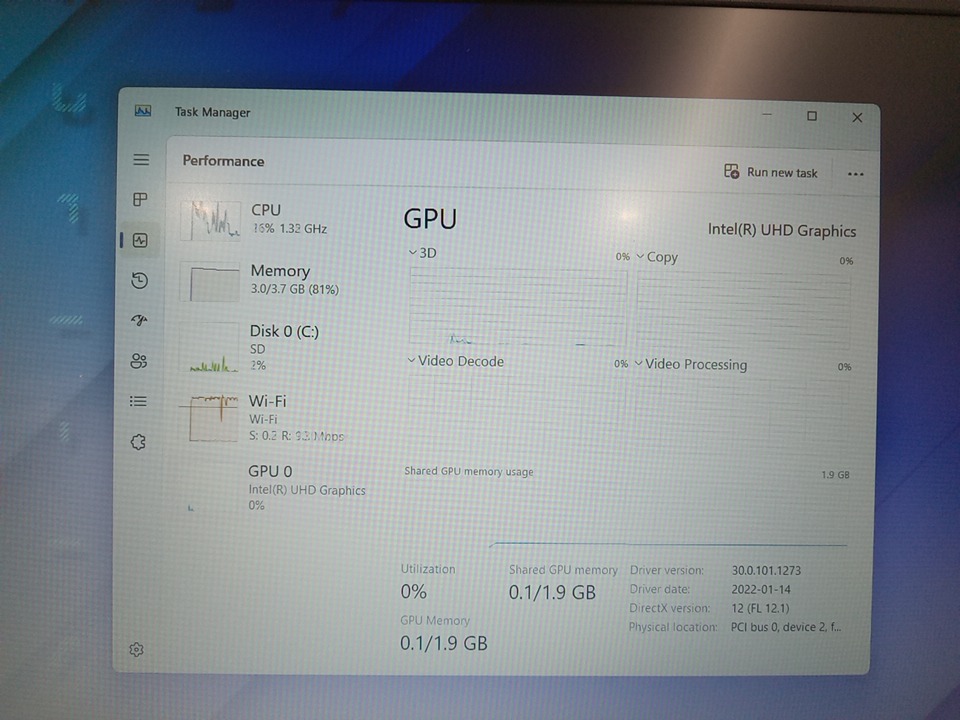Screen dimensions: 960x720
Task: Open Task Manager settings gear
Action: point(137,649)
